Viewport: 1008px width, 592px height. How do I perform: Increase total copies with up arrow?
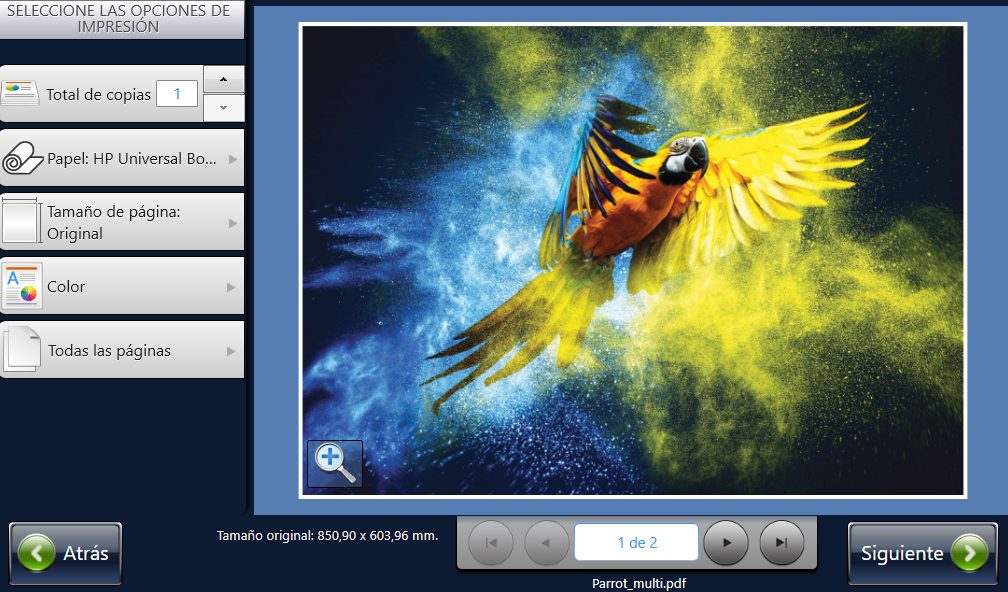click(224, 79)
